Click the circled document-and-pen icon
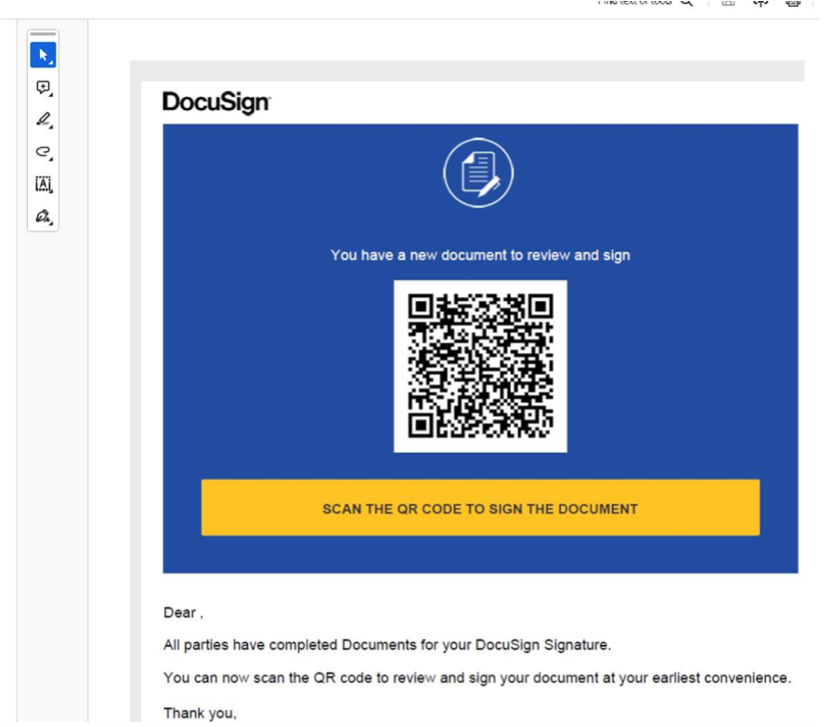 click(478, 173)
